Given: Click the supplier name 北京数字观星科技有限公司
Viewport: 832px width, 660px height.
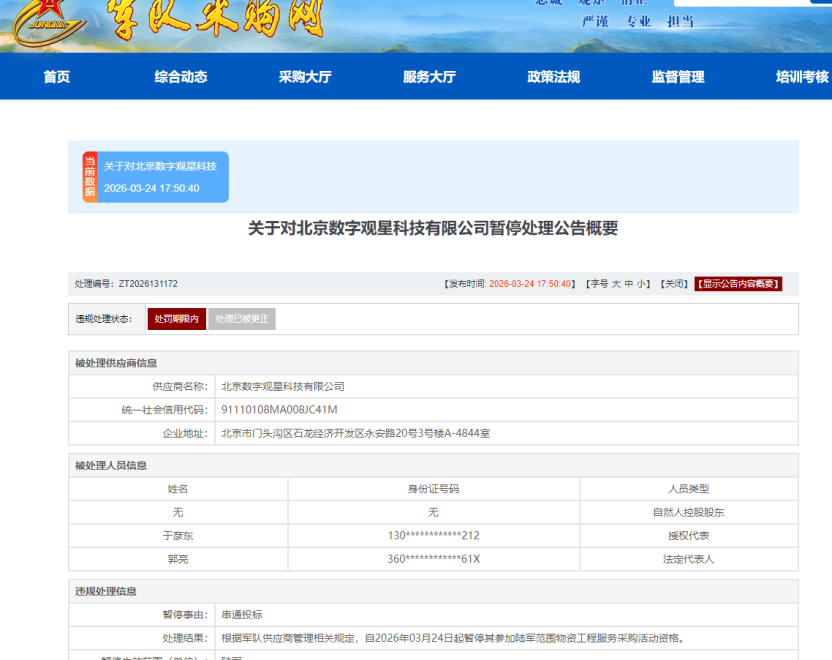Looking at the screenshot, I should coord(283,386).
